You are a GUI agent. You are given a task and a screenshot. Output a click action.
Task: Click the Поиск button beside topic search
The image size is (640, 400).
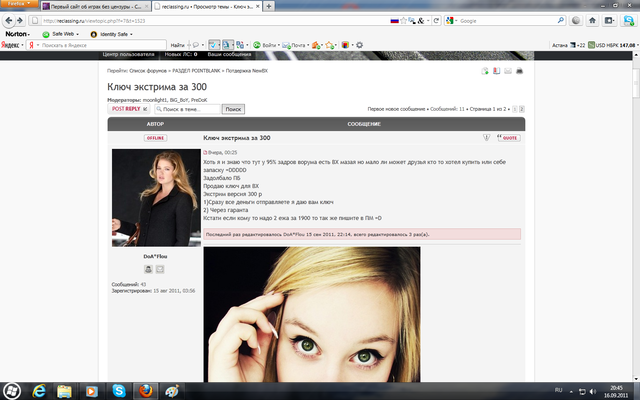233,109
